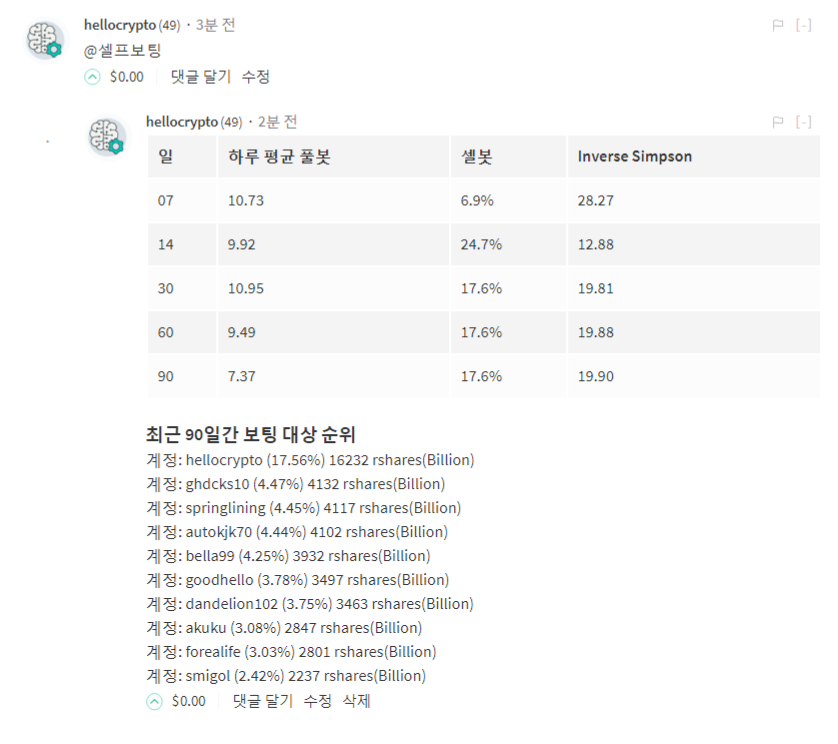This screenshot has height=744, width=838.
Task: Open $0.00 payout of first comment
Action: coord(127,77)
